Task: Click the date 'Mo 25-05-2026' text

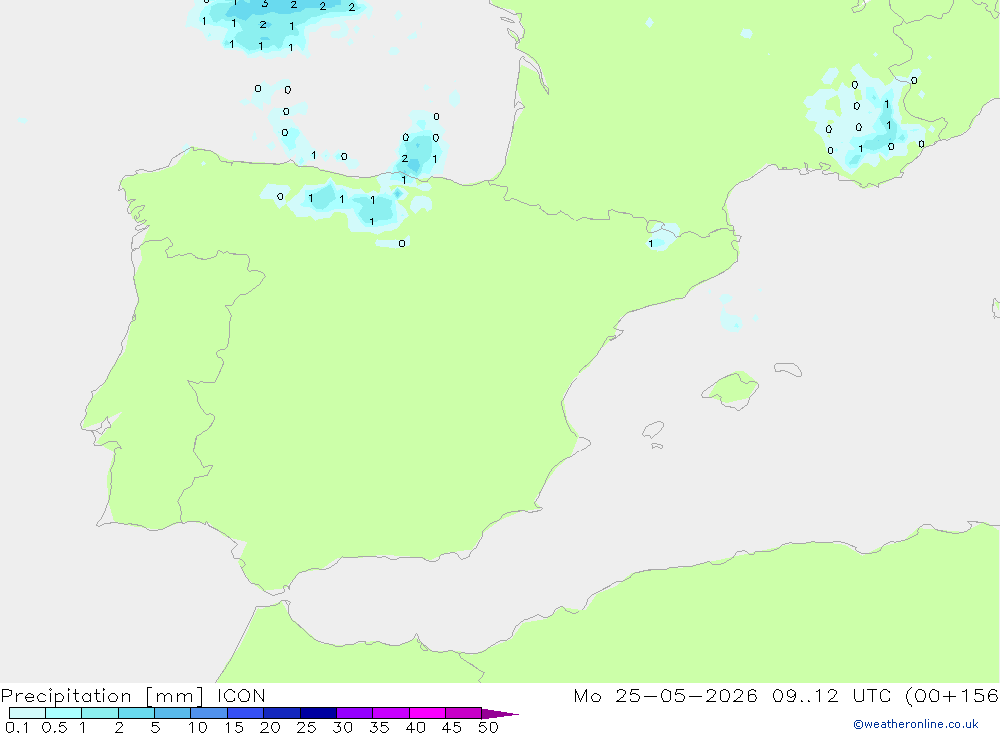Action: (x=666, y=695)
